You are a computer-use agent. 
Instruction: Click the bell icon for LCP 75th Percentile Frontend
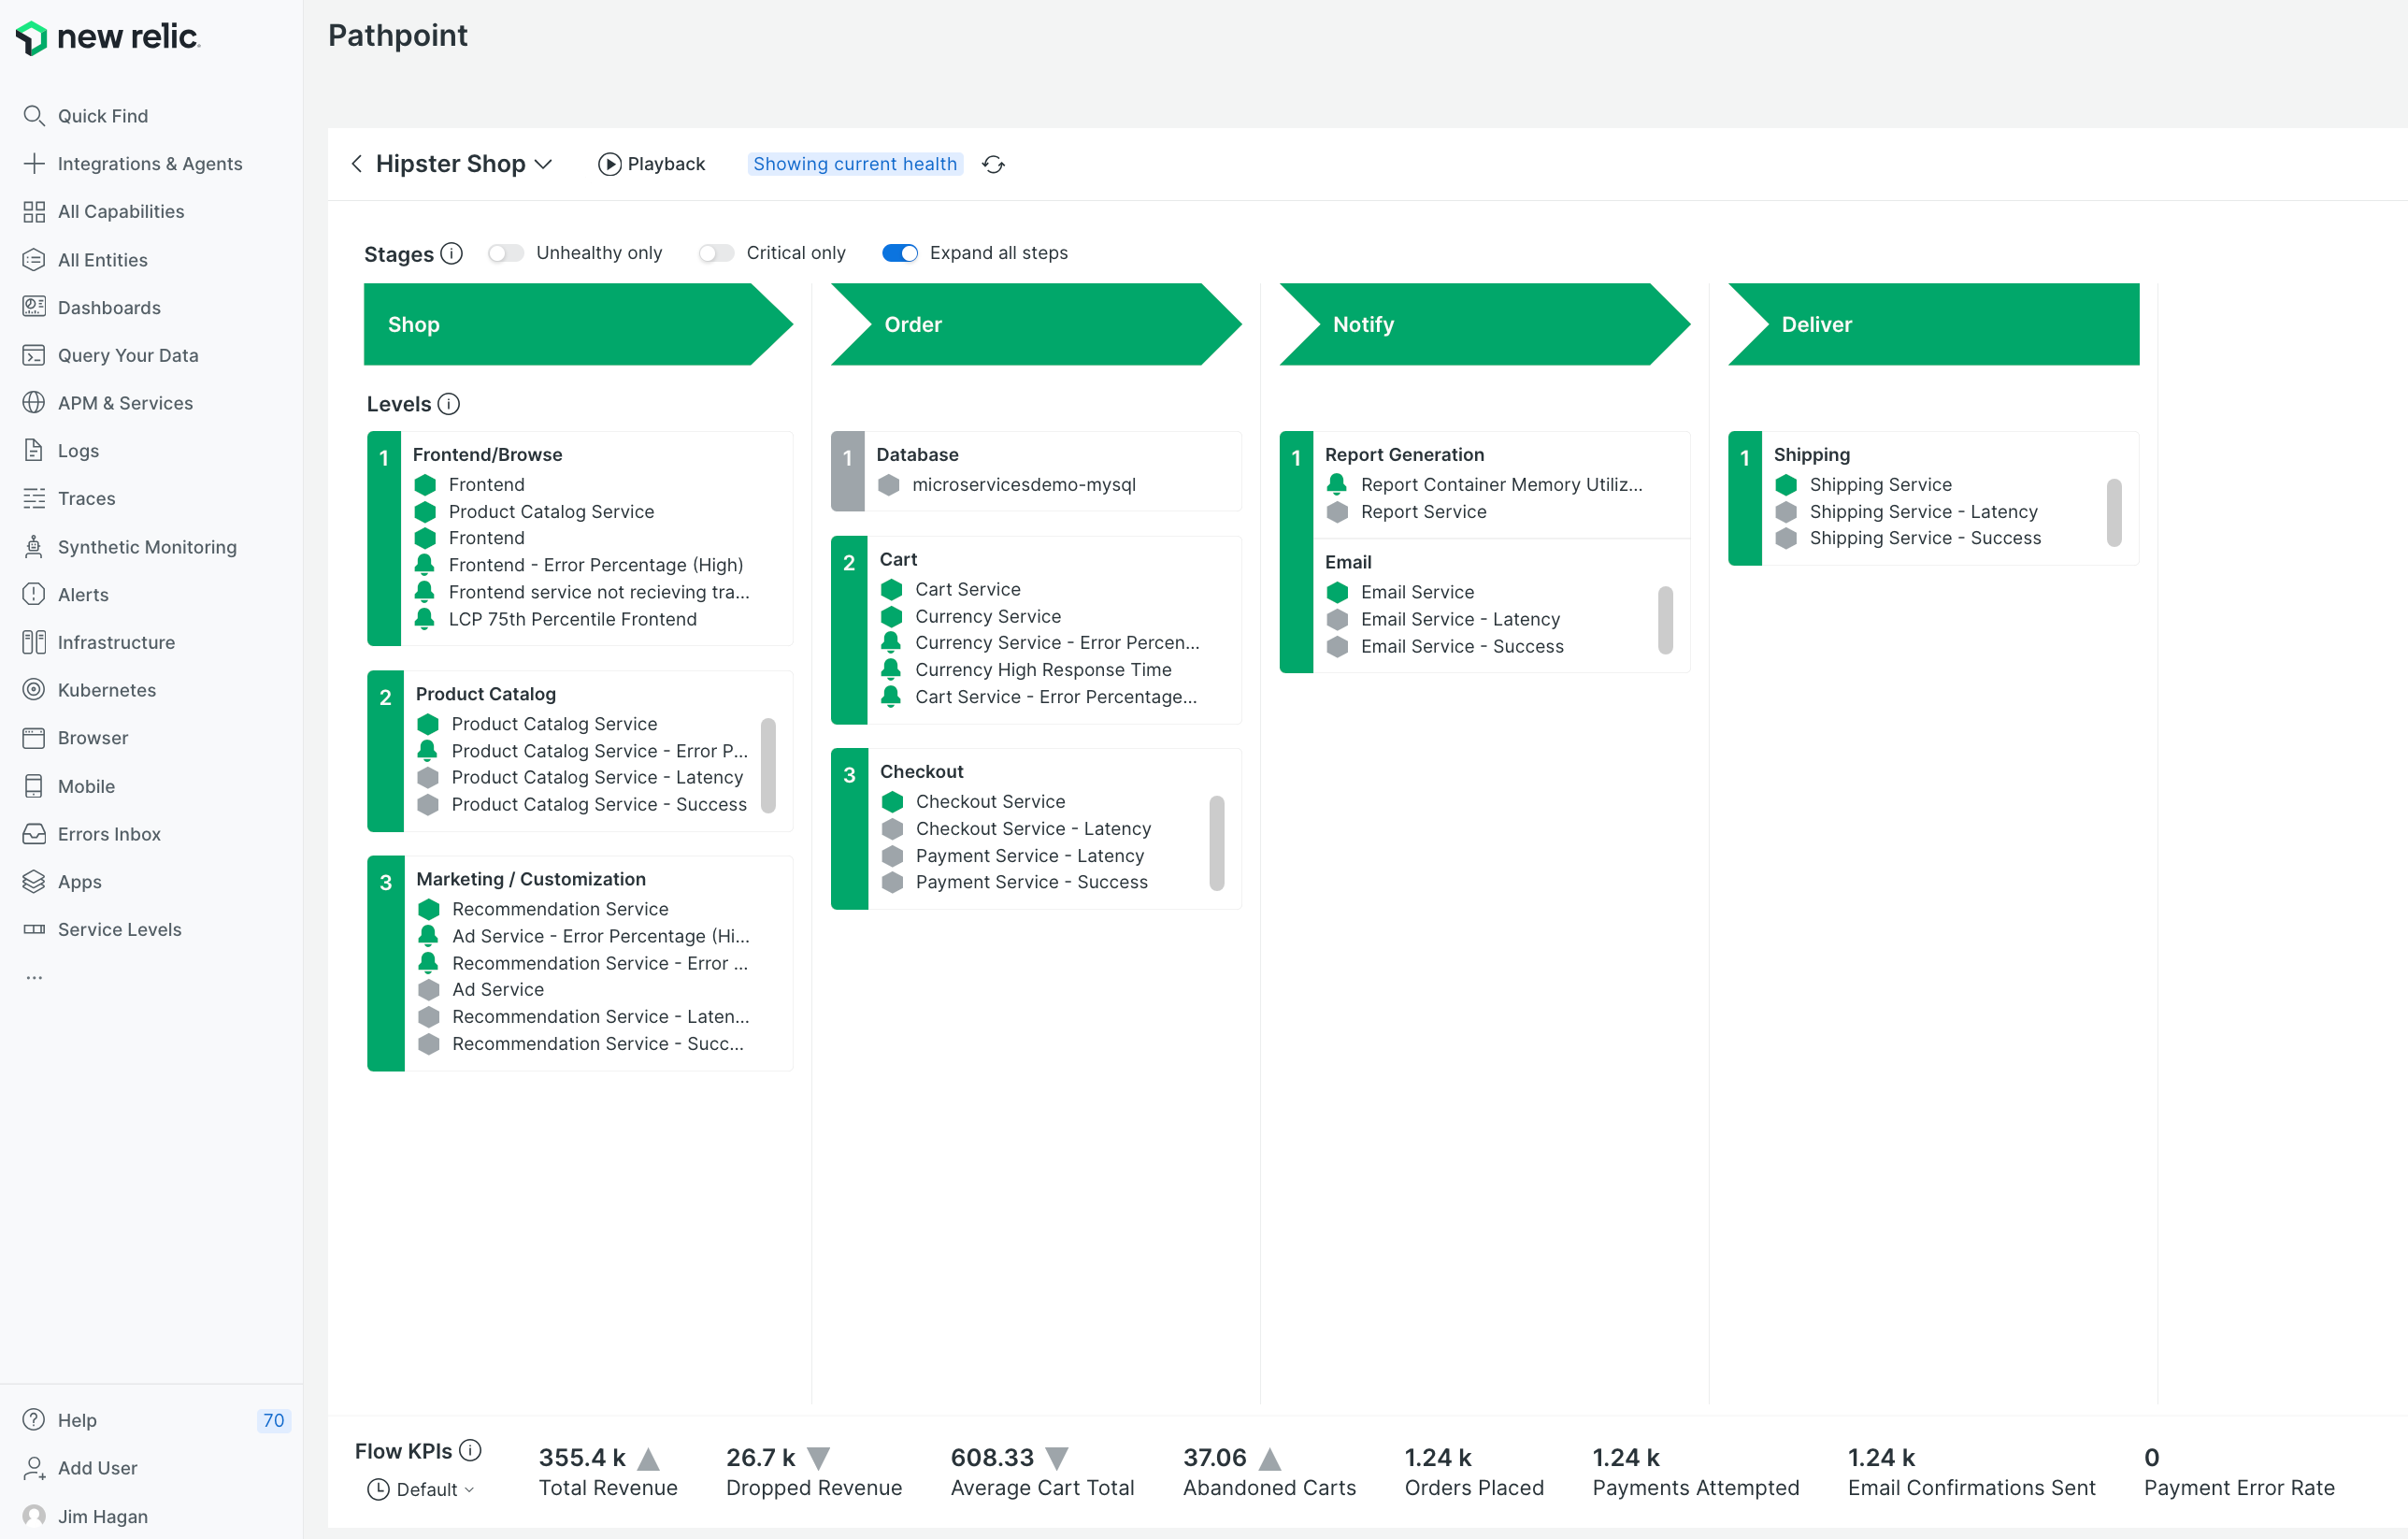point(424,618)
